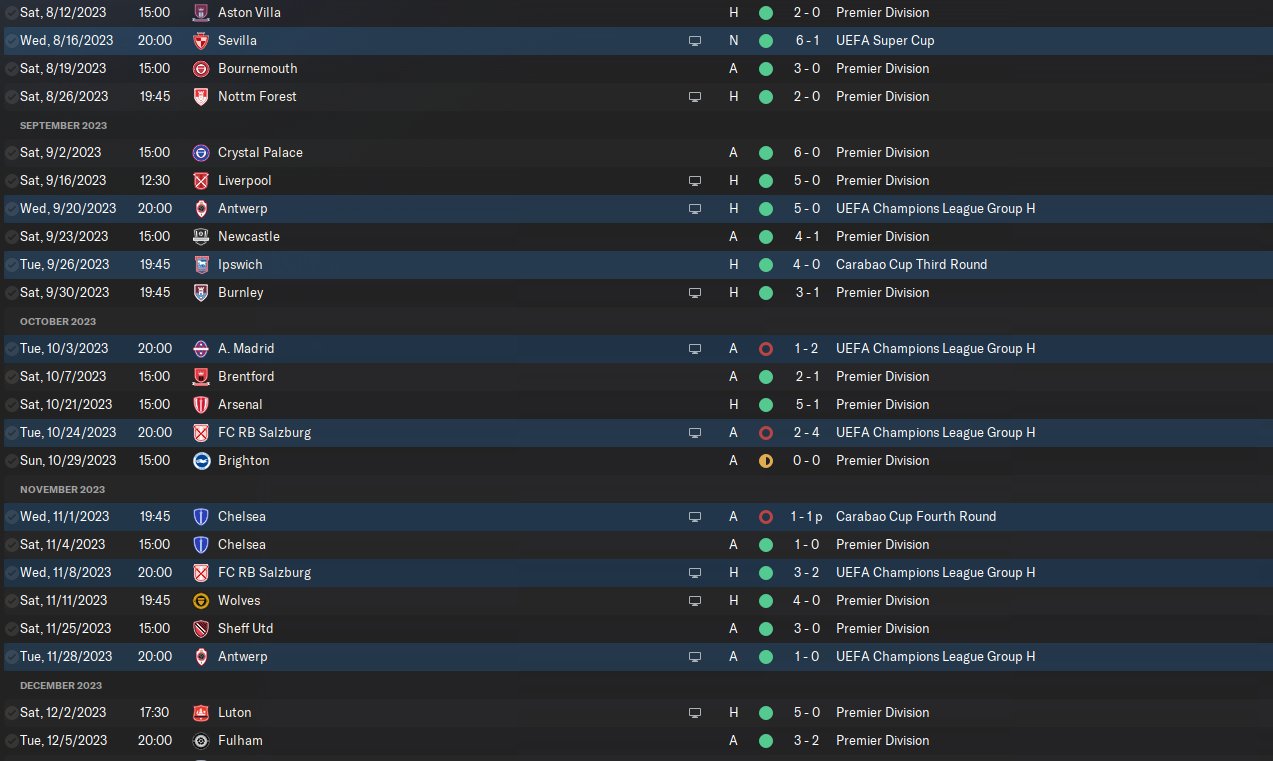This screenshot has height=761, width=1273.
Task: Open the Nottm Forest team link
Action: [257, 97]
